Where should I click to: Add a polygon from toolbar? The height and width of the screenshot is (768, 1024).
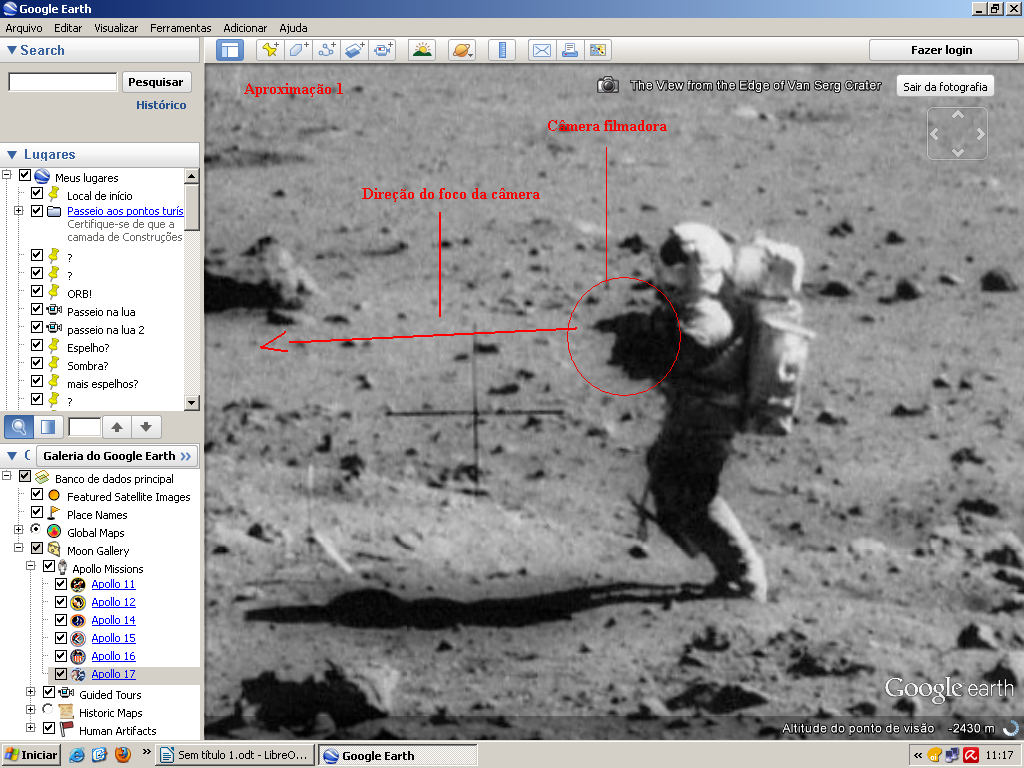pos(298,50)
